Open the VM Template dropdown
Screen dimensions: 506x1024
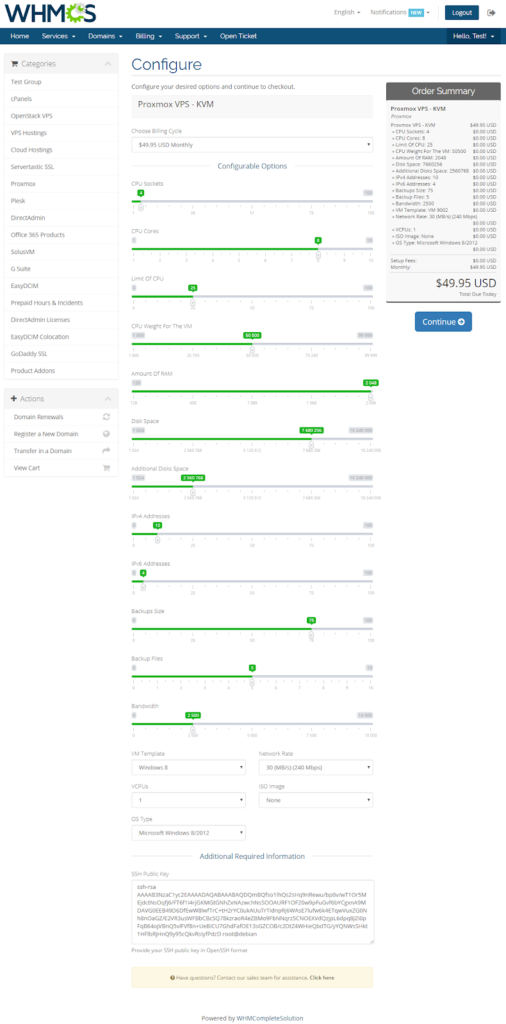coord(189,767)
